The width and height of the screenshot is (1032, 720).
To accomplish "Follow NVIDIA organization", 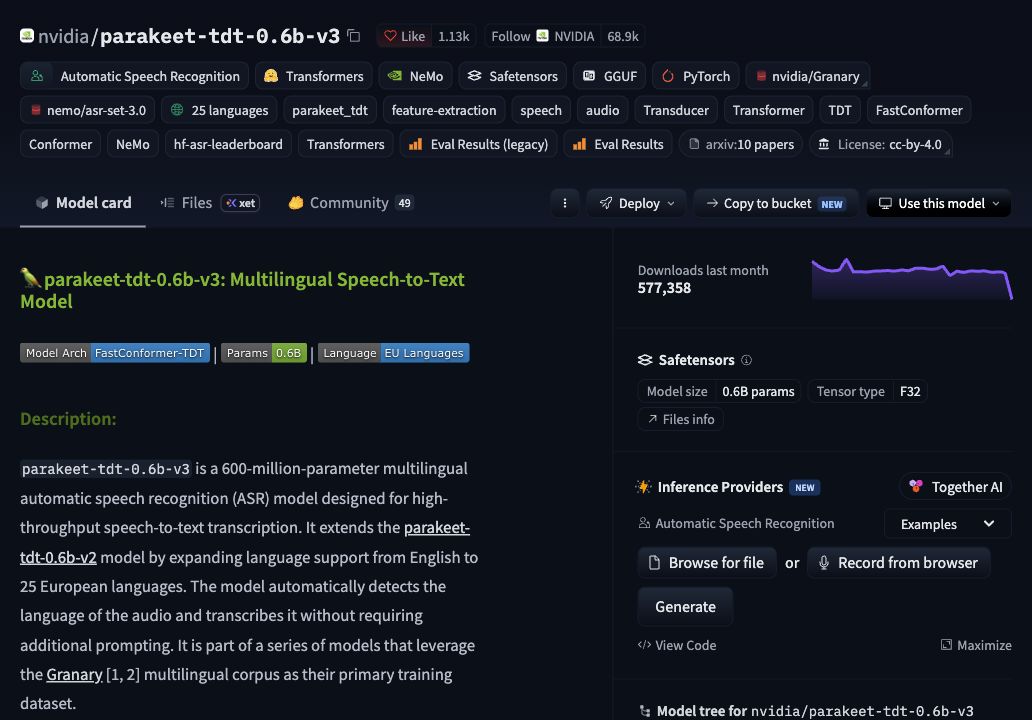I will 542,36.
